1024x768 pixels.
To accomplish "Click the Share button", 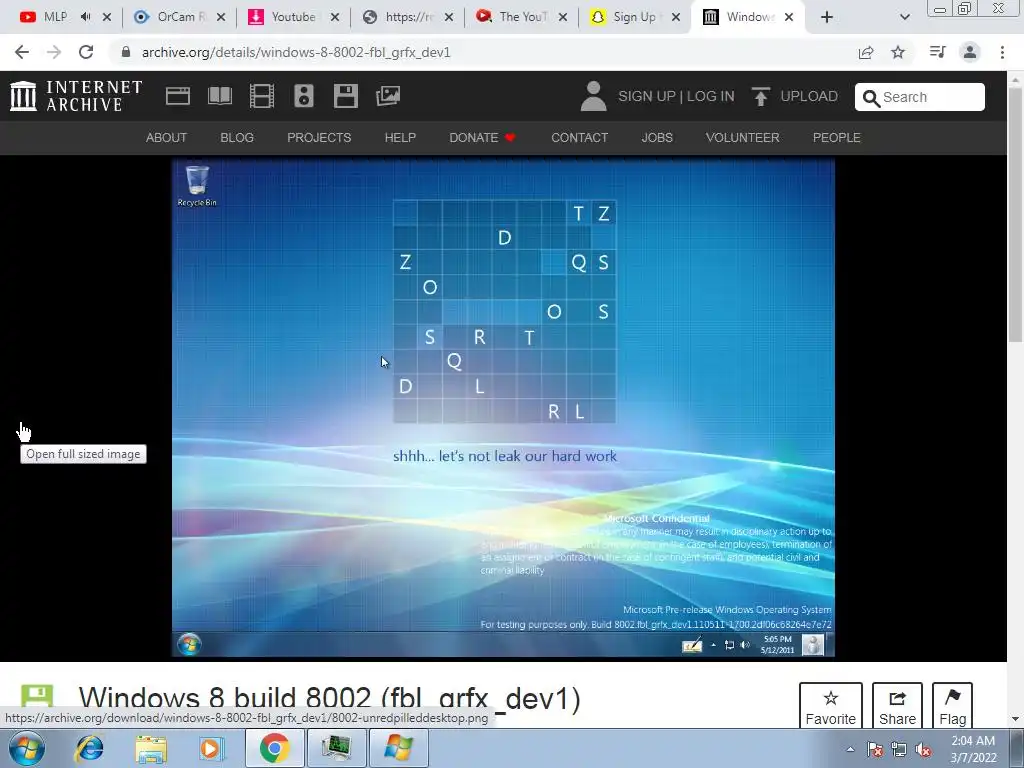I will click(897, 707).
